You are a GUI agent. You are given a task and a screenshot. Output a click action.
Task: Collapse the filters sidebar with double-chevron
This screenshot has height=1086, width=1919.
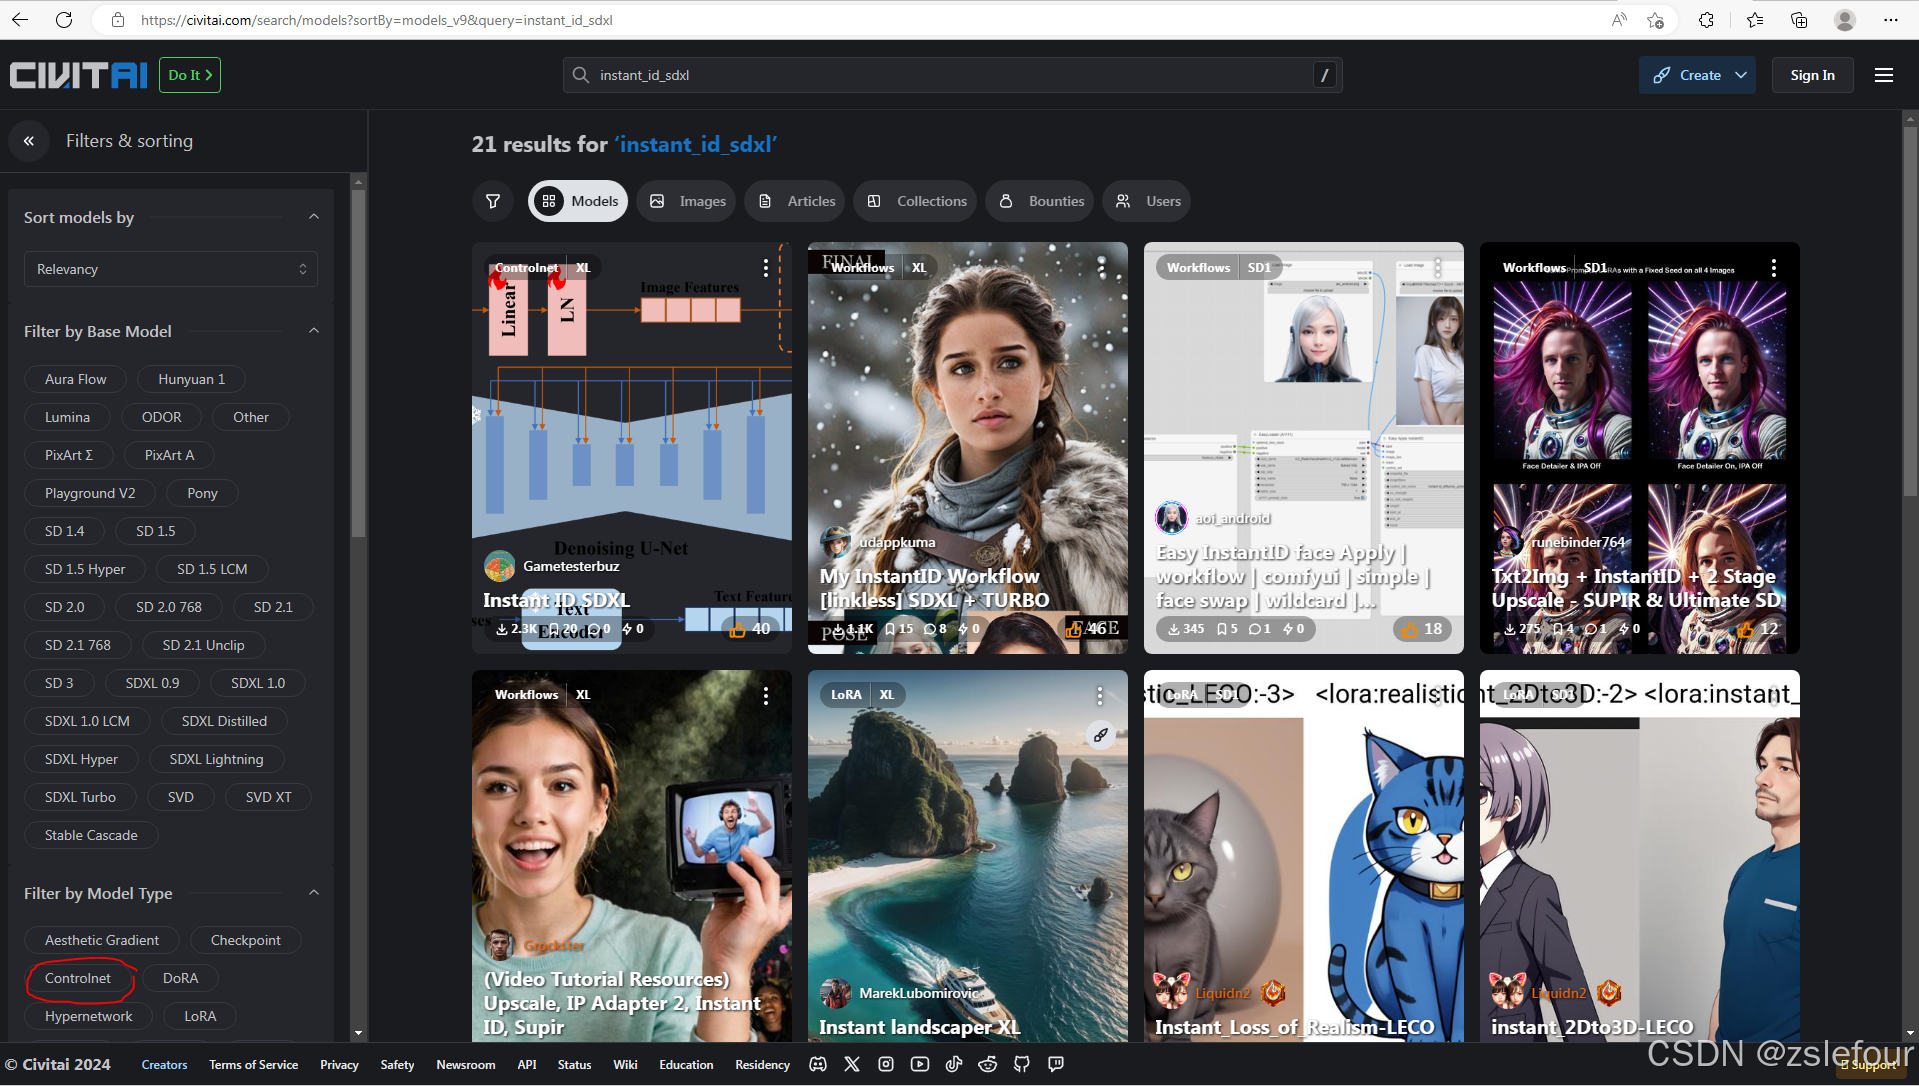29,141
